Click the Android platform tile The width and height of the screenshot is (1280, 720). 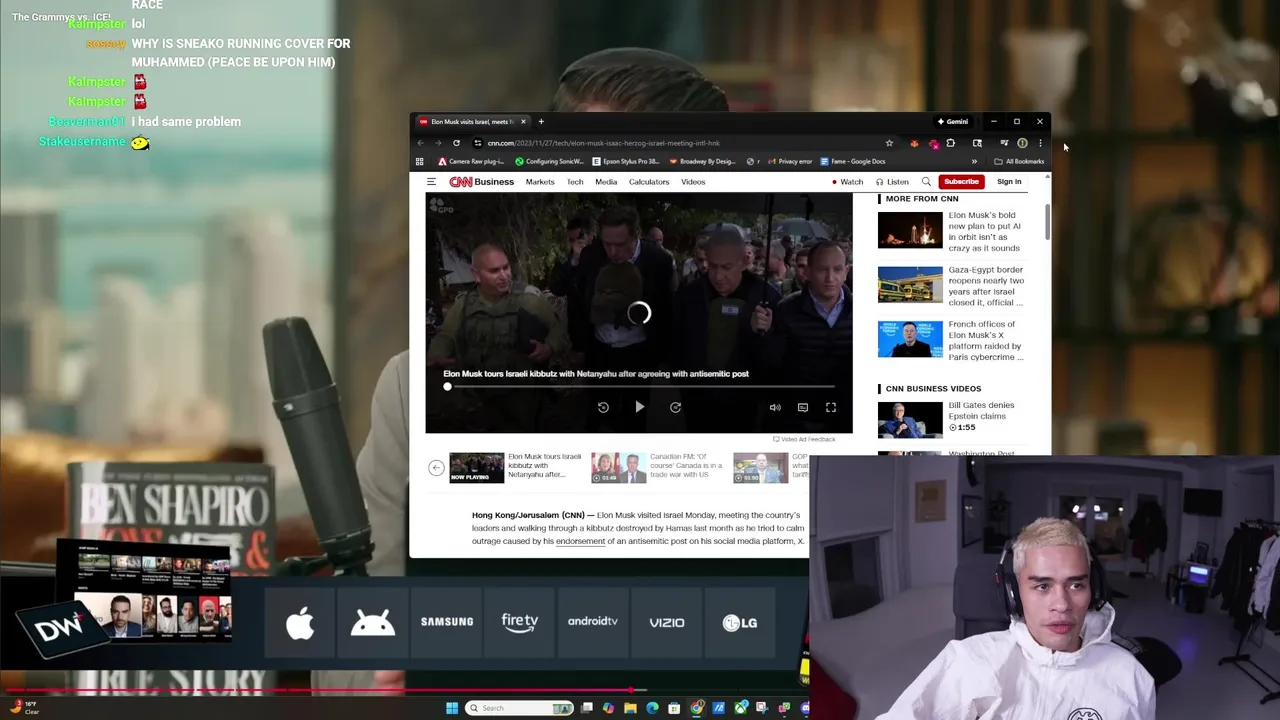tap(373, 622)
